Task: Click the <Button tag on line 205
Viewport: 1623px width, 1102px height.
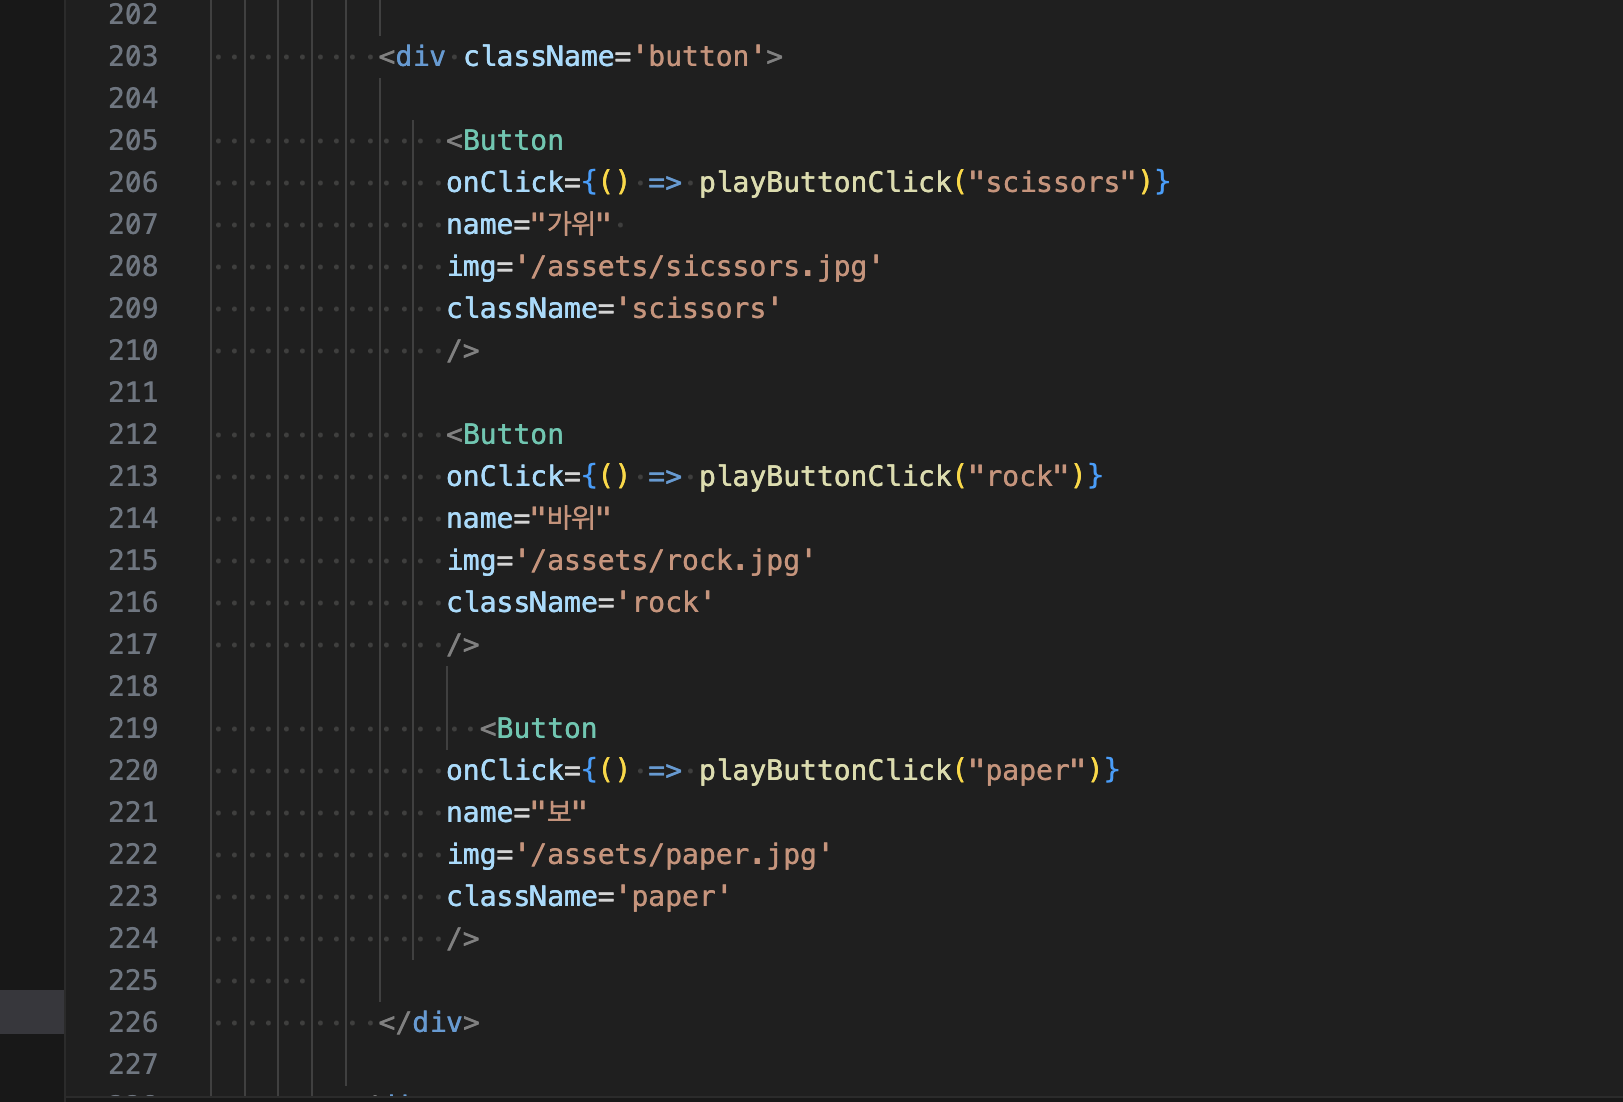Action: pos(505,140)
